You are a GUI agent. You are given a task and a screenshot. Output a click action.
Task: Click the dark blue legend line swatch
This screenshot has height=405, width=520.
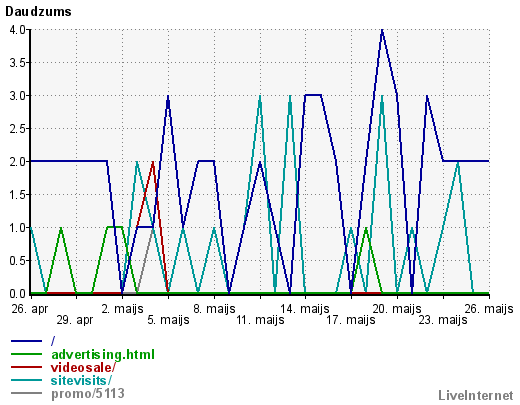[26, 341]
